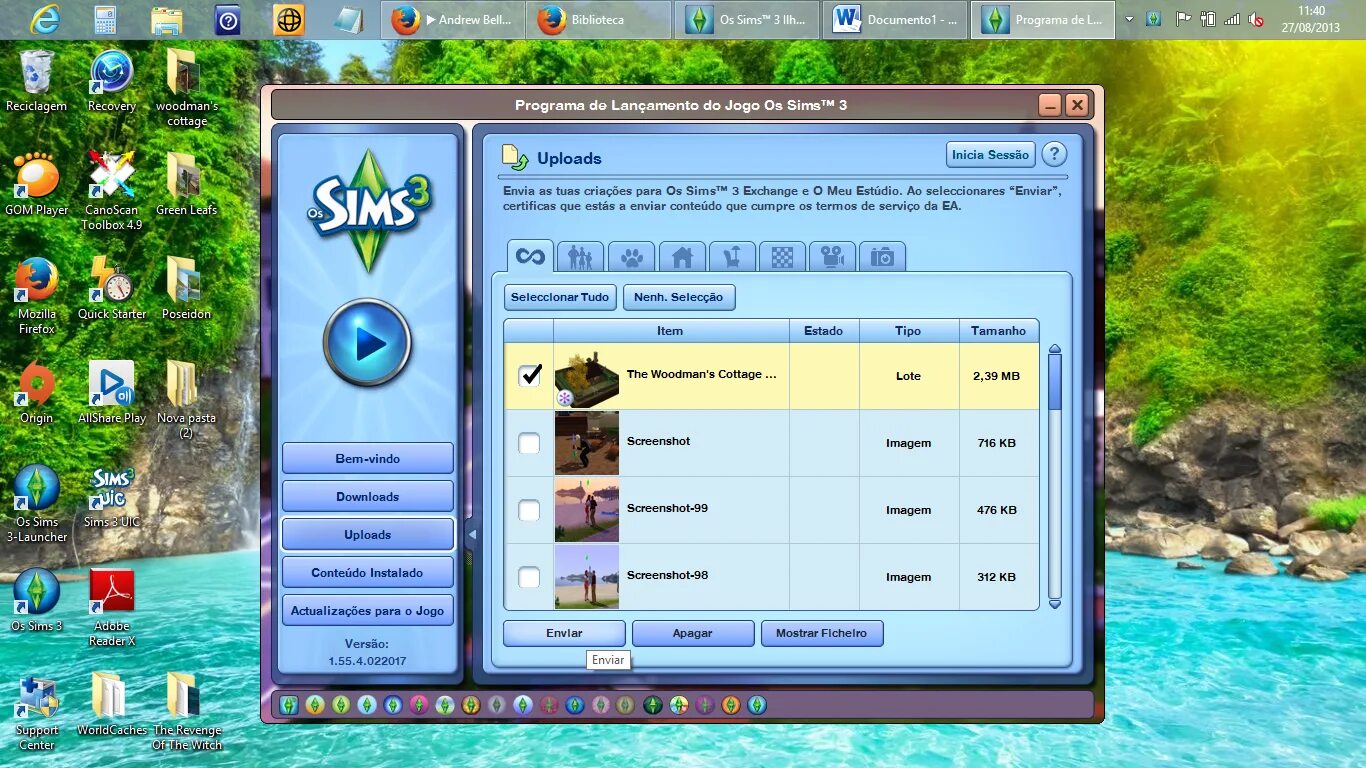
Task: Click the Sims 3 UIC desktop icon
Action: 112,496
